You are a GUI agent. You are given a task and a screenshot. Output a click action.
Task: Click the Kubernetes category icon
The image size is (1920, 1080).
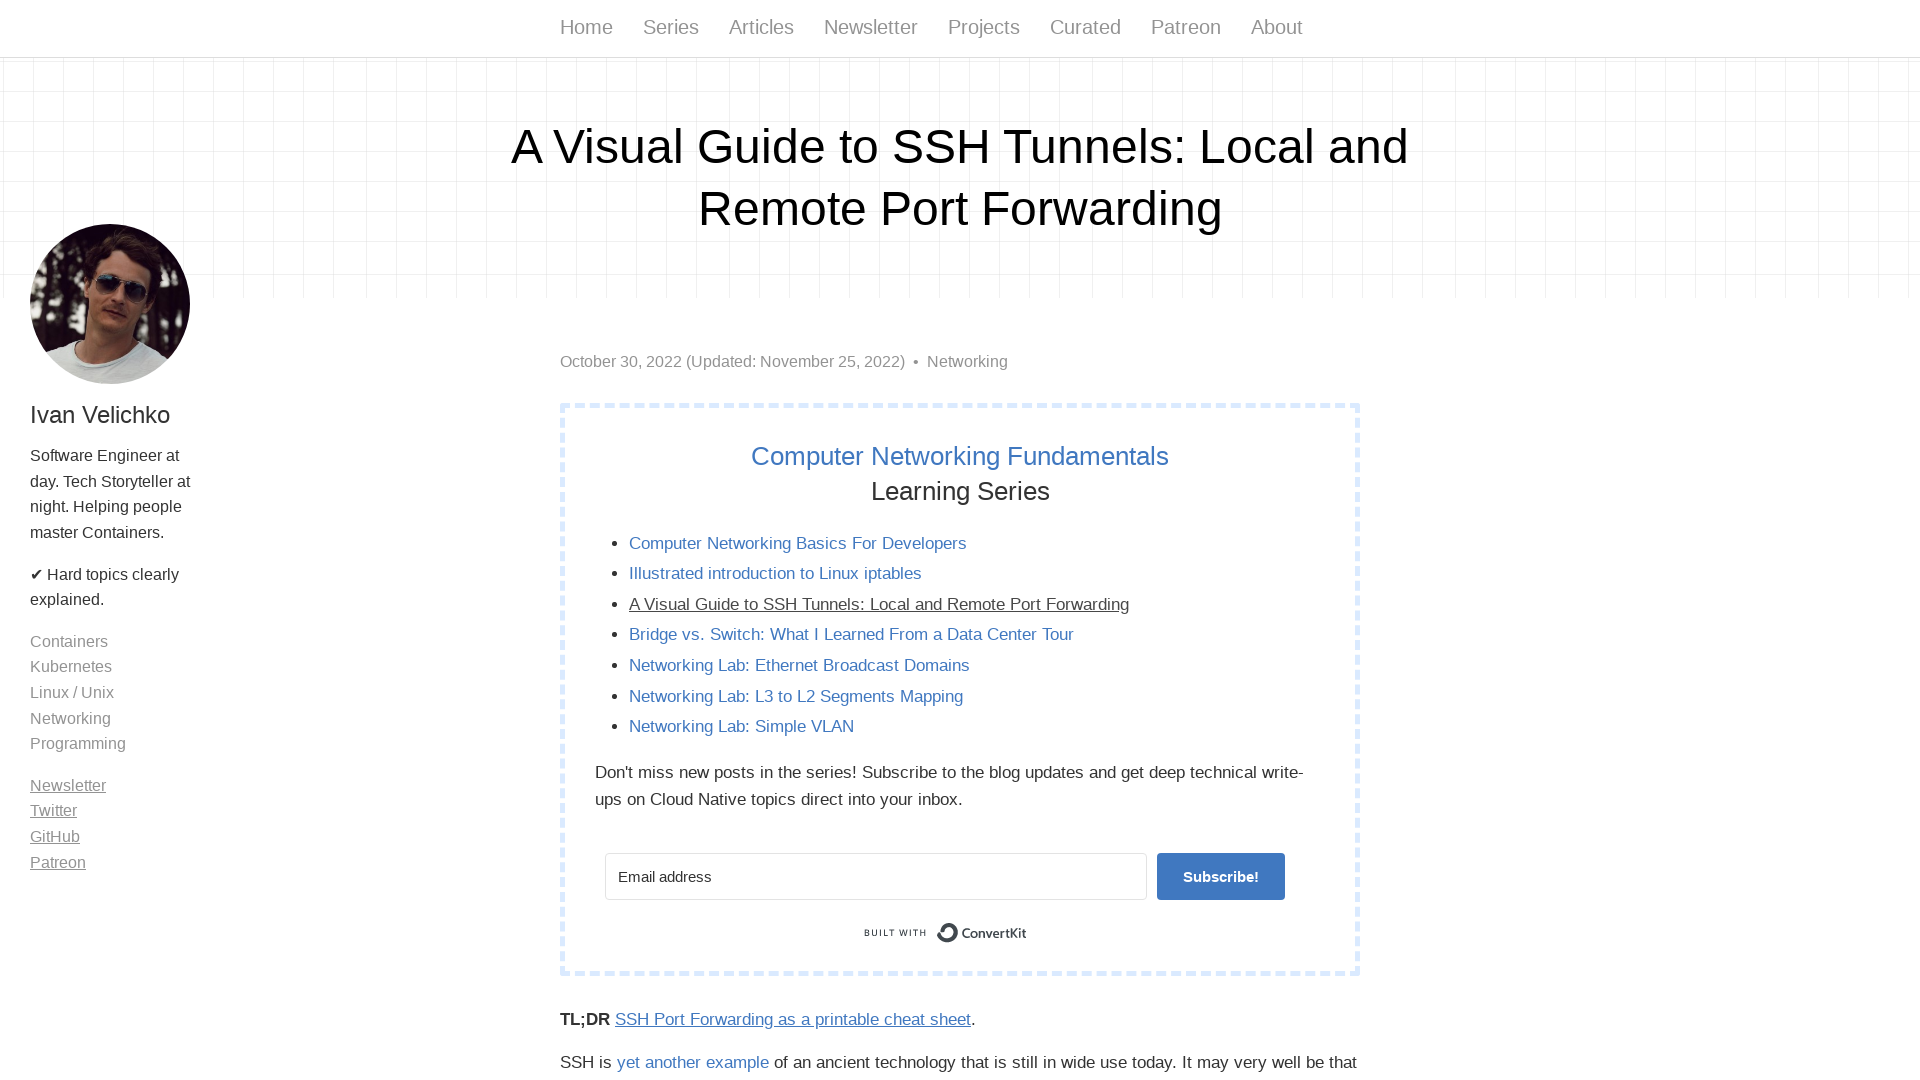click(71, 666)
